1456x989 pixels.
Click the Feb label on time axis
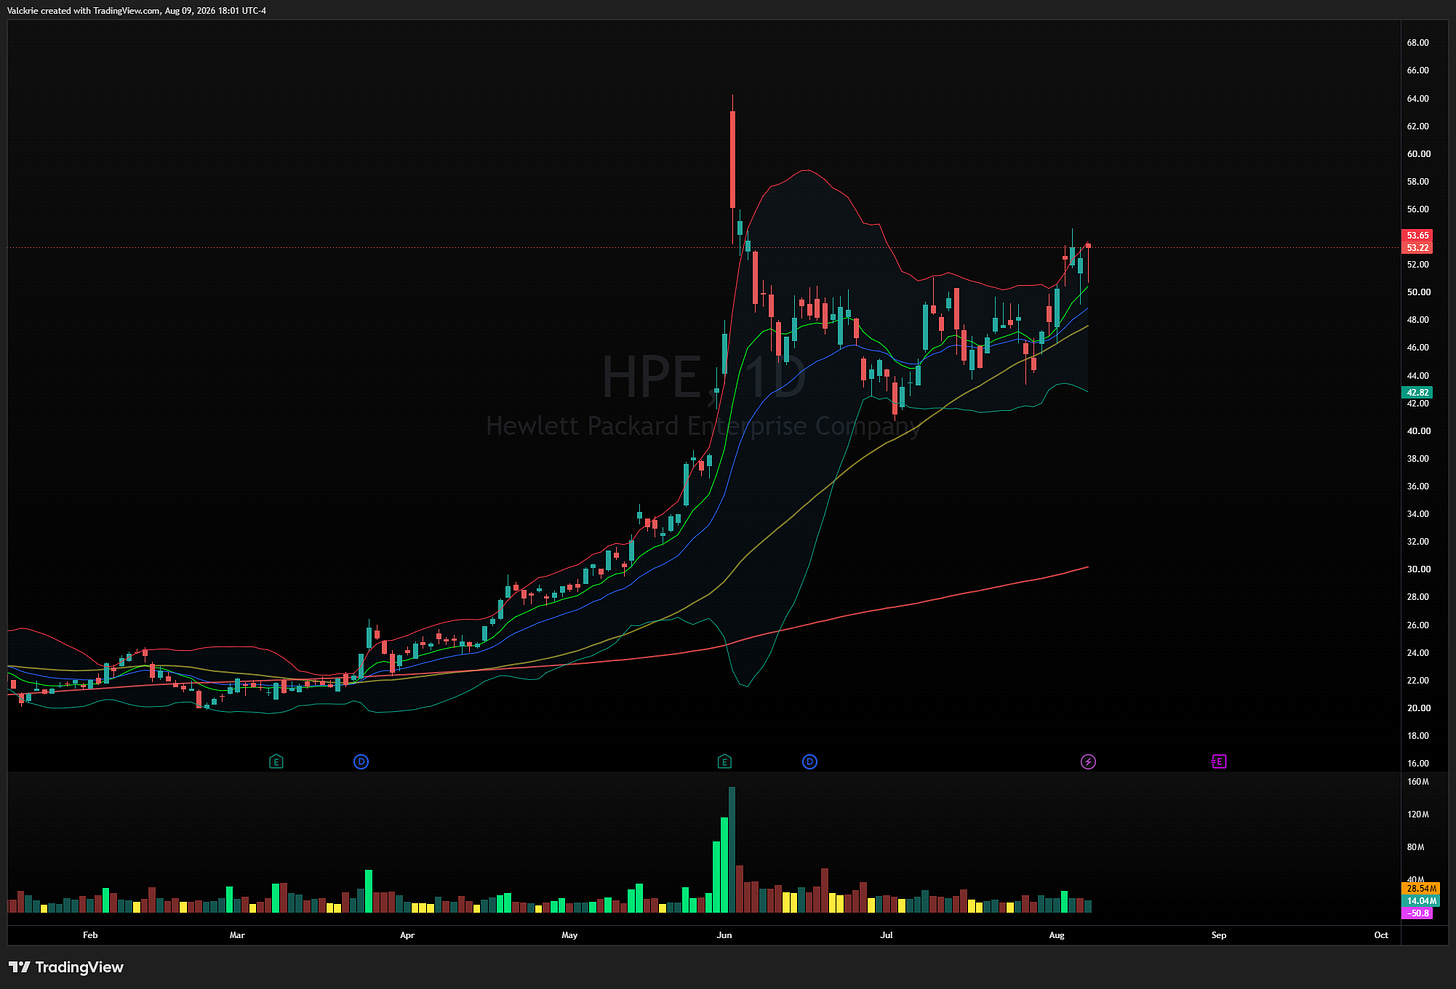click(x=90, y=936)
